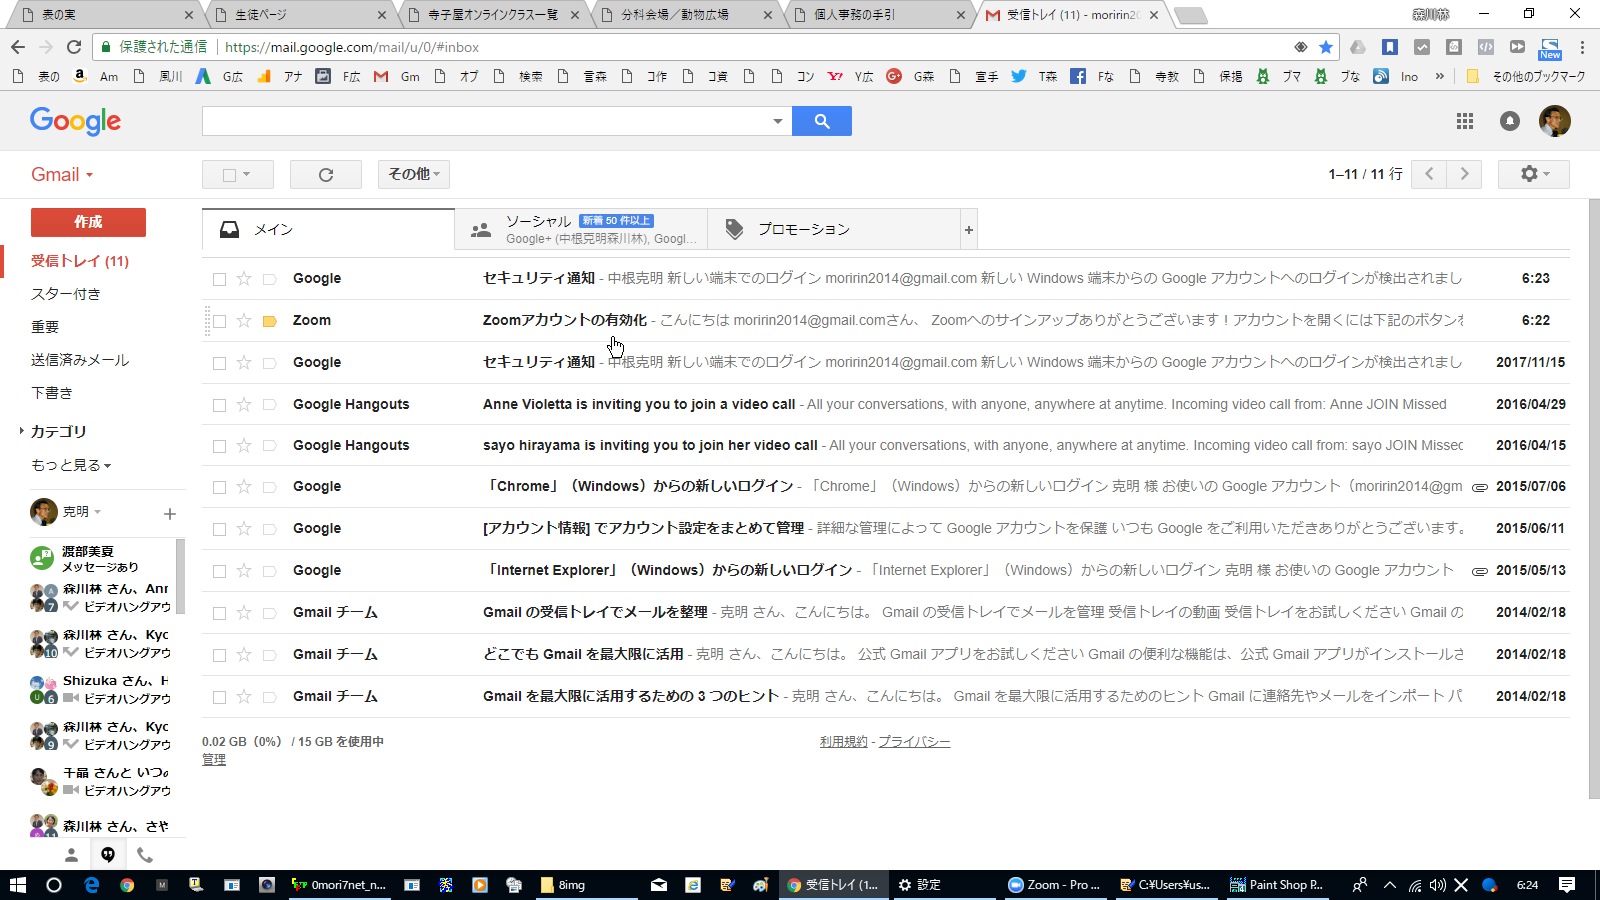
Task: Check the 2017/11/15 Google email checkbox
Action: click(219, 363)
